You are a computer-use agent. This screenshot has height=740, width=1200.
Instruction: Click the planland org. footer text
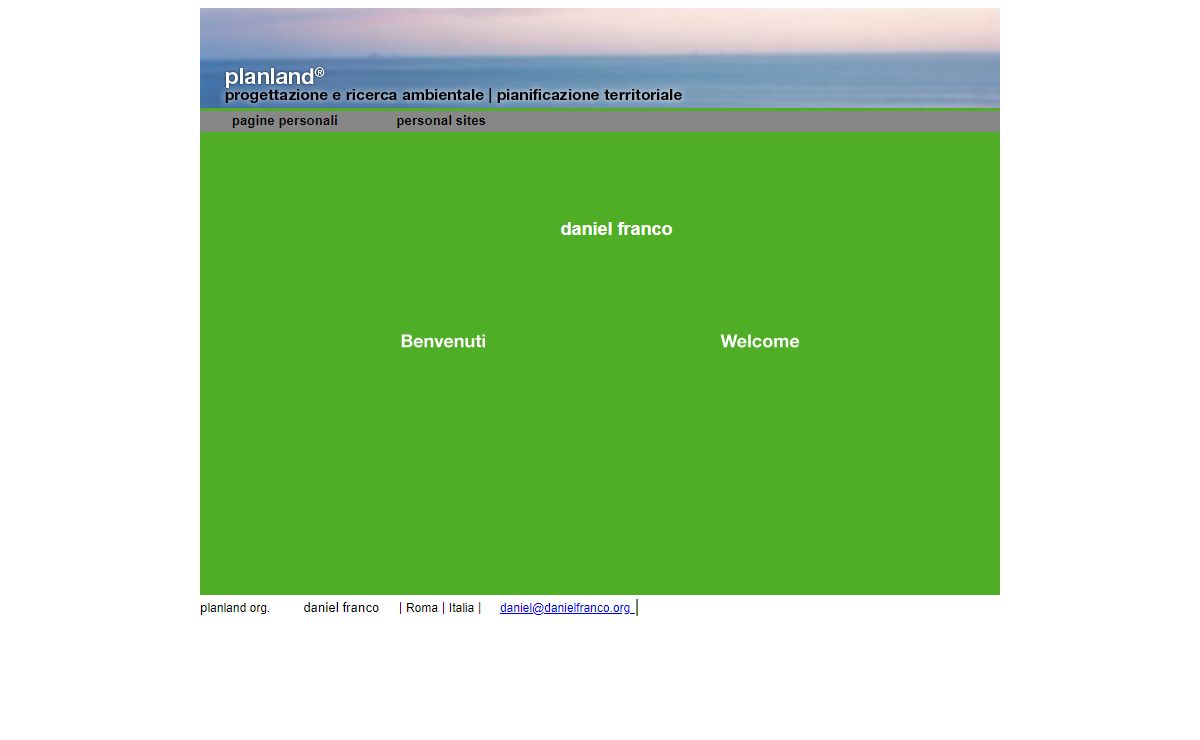pyautogui.click(x=235, y=608)
